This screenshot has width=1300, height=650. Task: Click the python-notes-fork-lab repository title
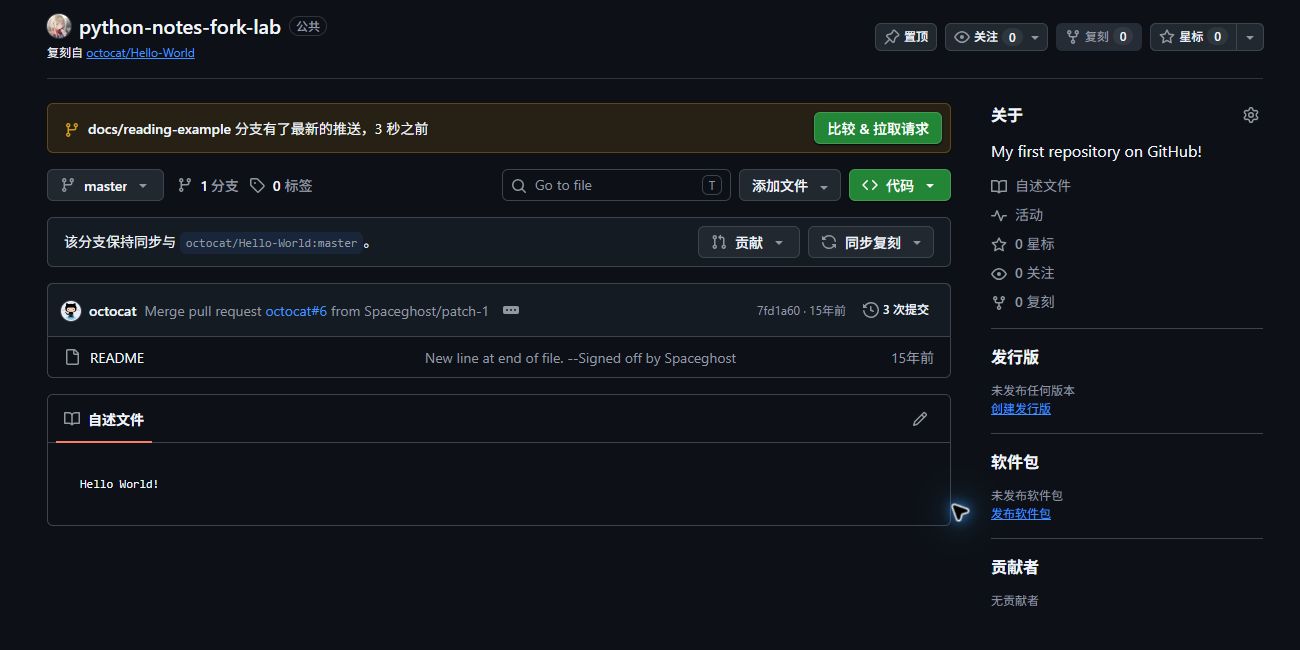click(180, 27)
